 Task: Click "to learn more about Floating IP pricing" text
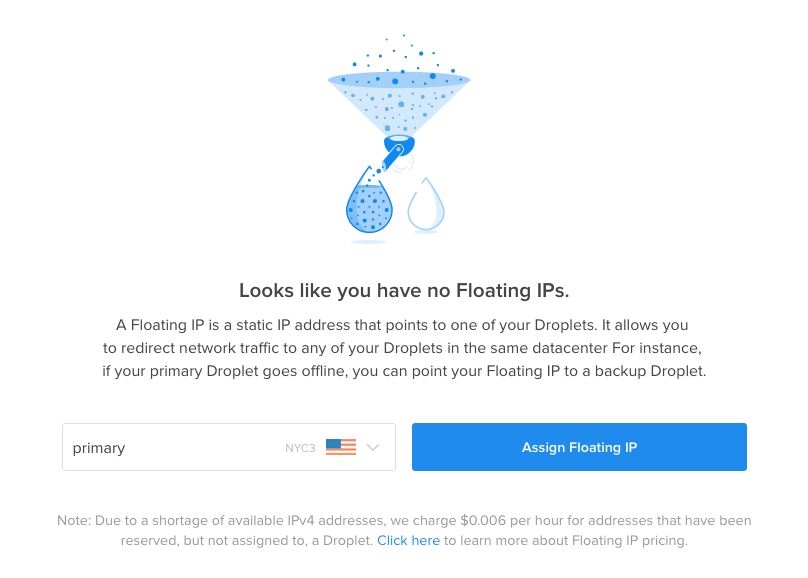pyautogui.click(x=566, y=540)
